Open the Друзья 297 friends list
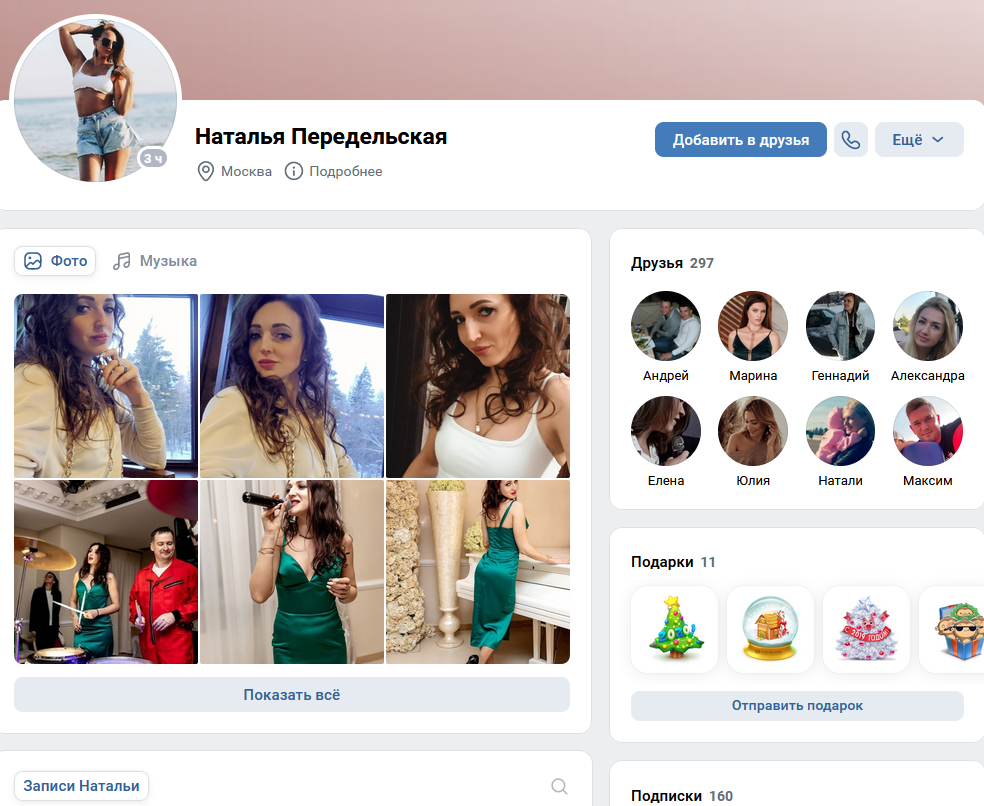 [x=672, y=263]
